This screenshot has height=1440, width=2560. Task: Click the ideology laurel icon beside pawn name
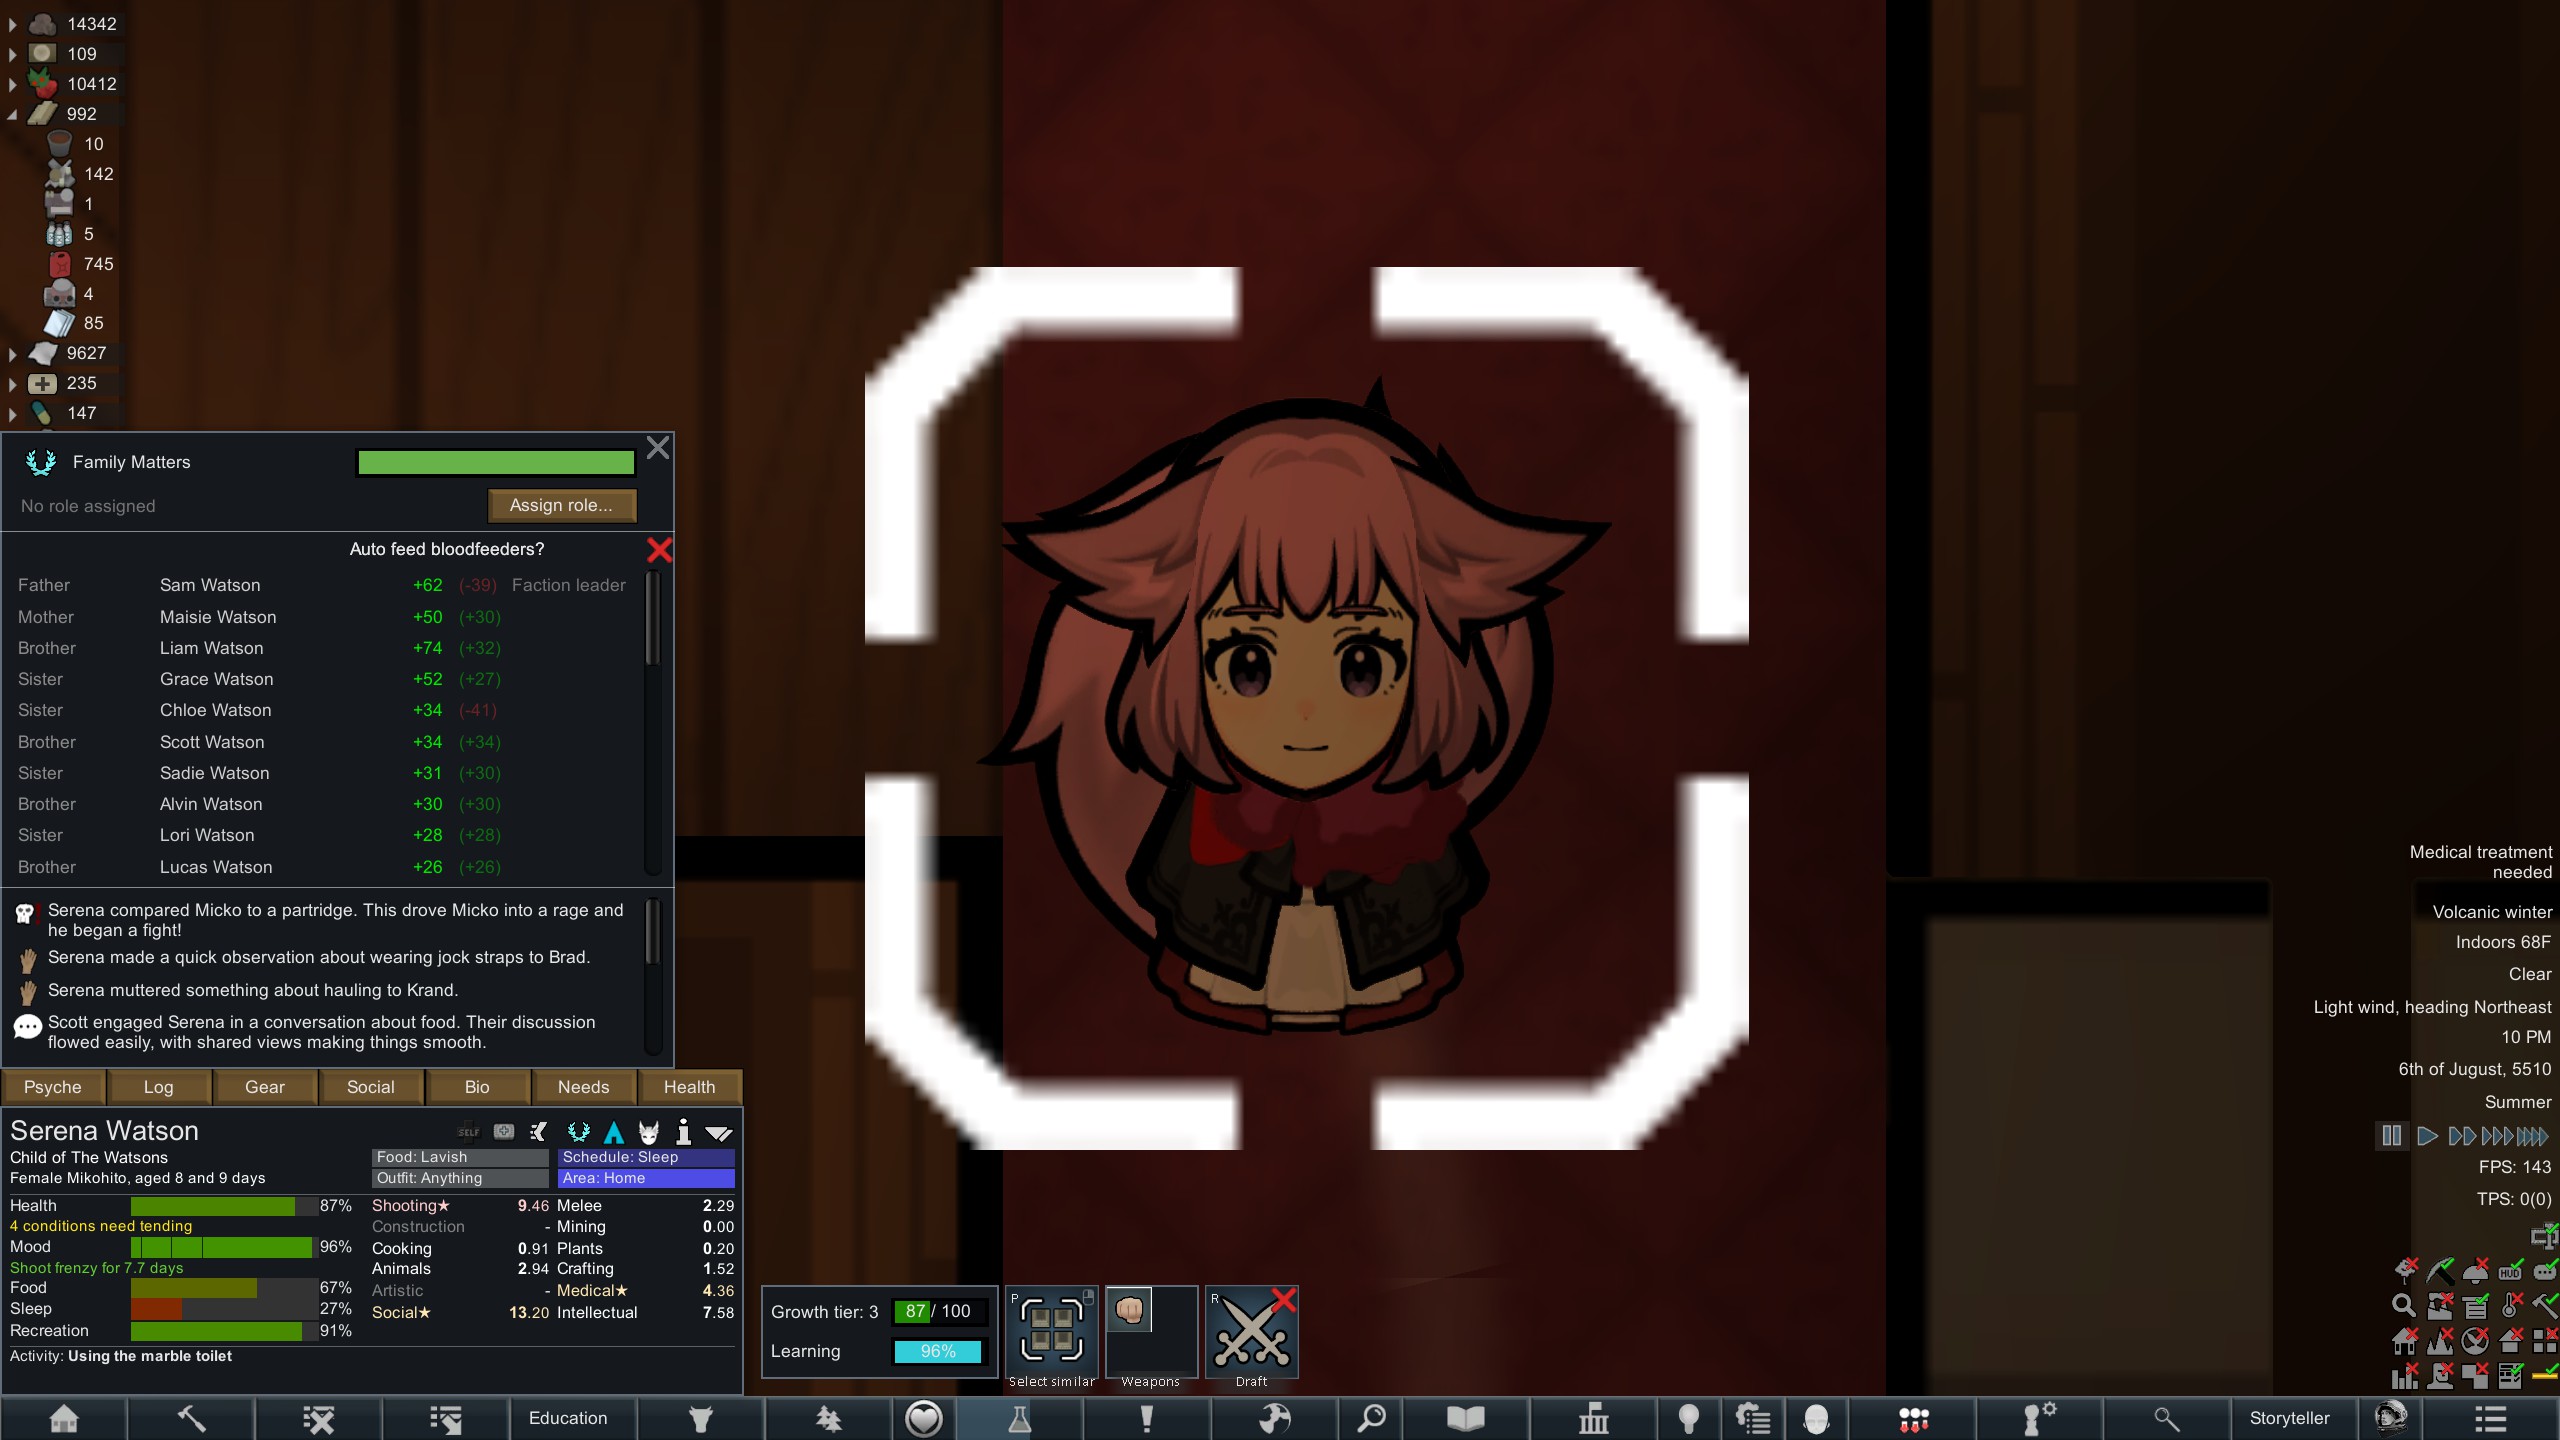click(x=578, y=1132)
